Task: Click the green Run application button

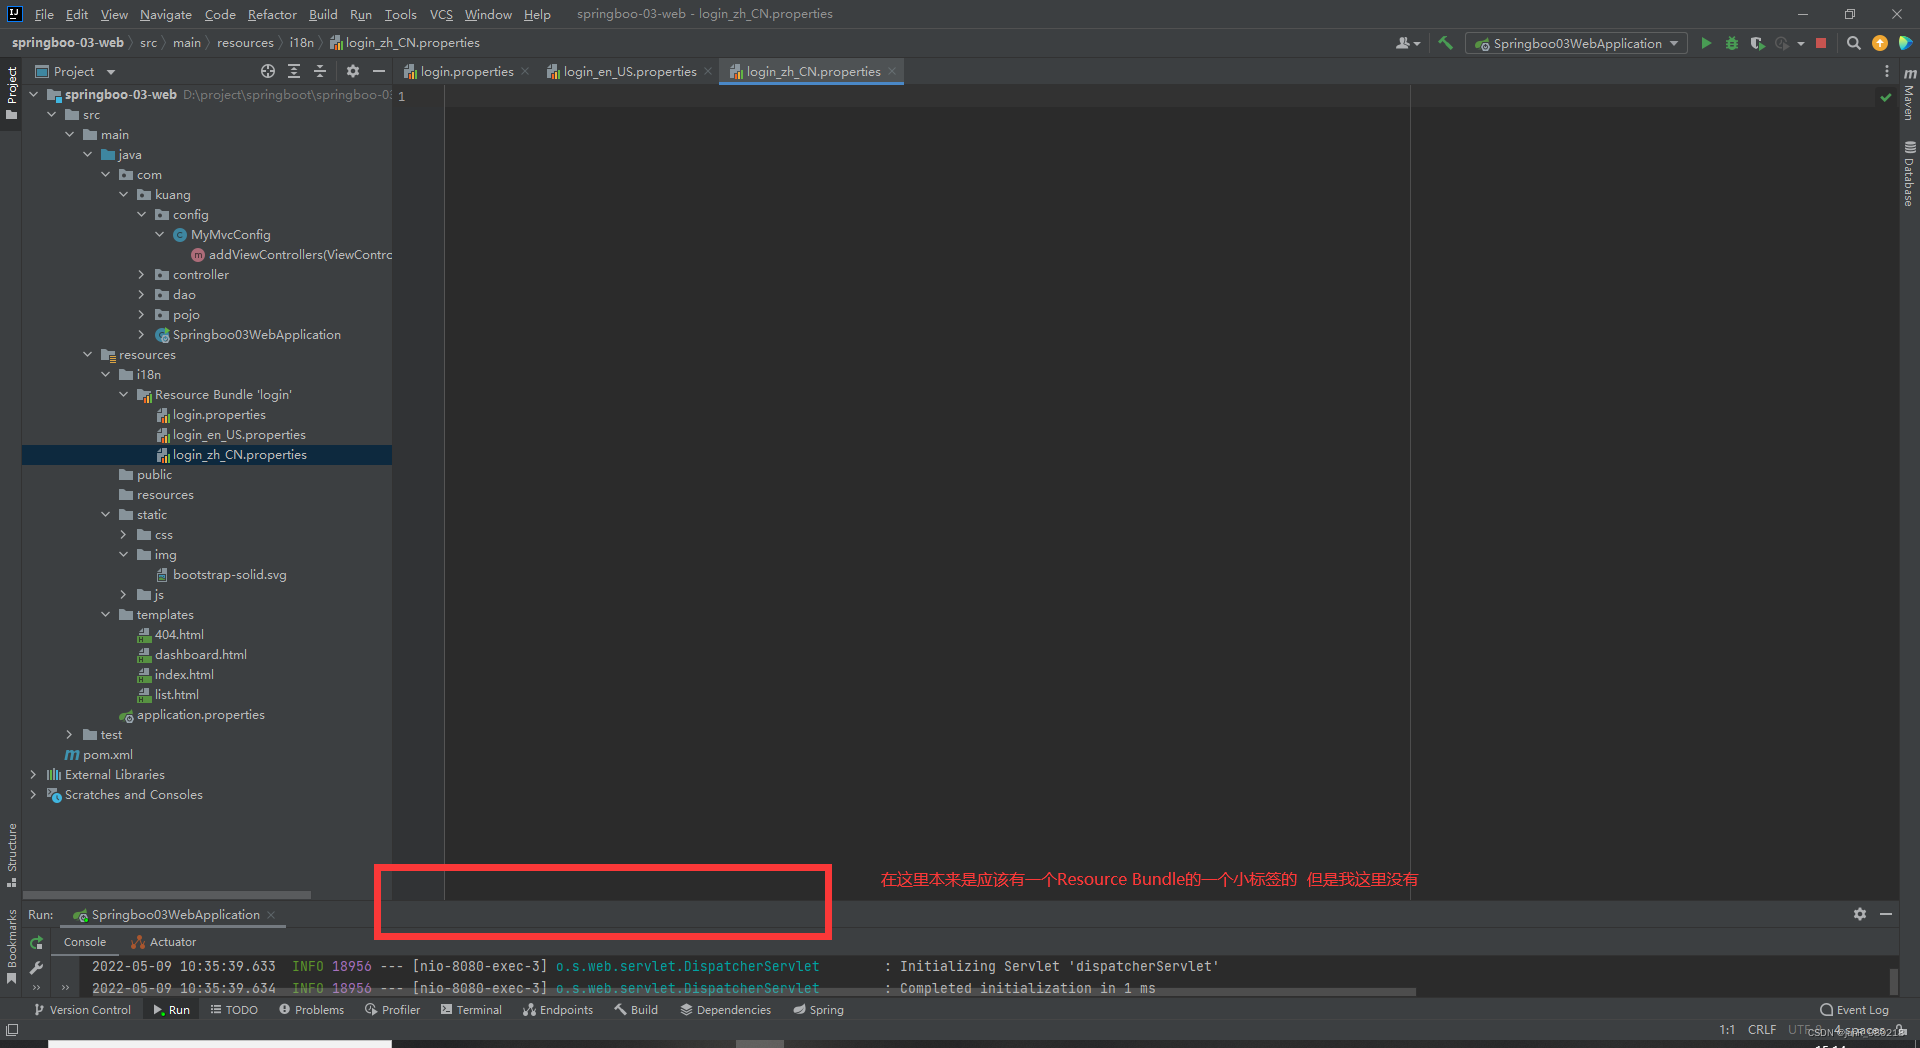Action: (1706, 43)
